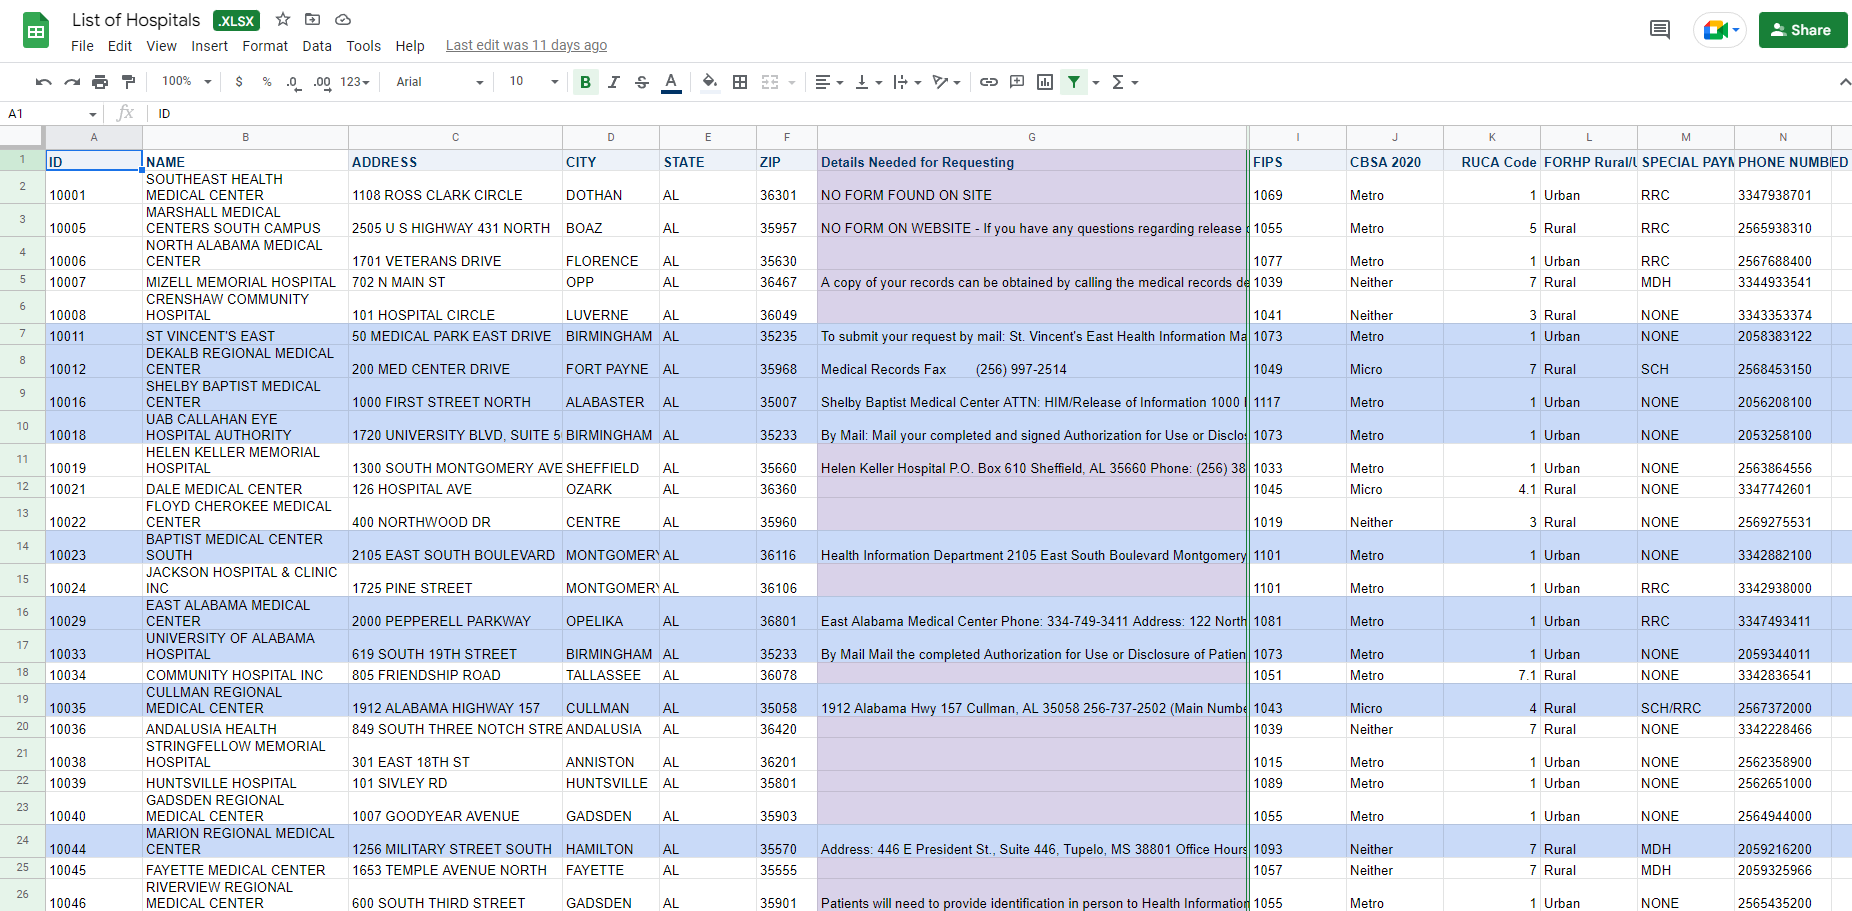Open the zoom level 100% dropdown

coord(187,82)
